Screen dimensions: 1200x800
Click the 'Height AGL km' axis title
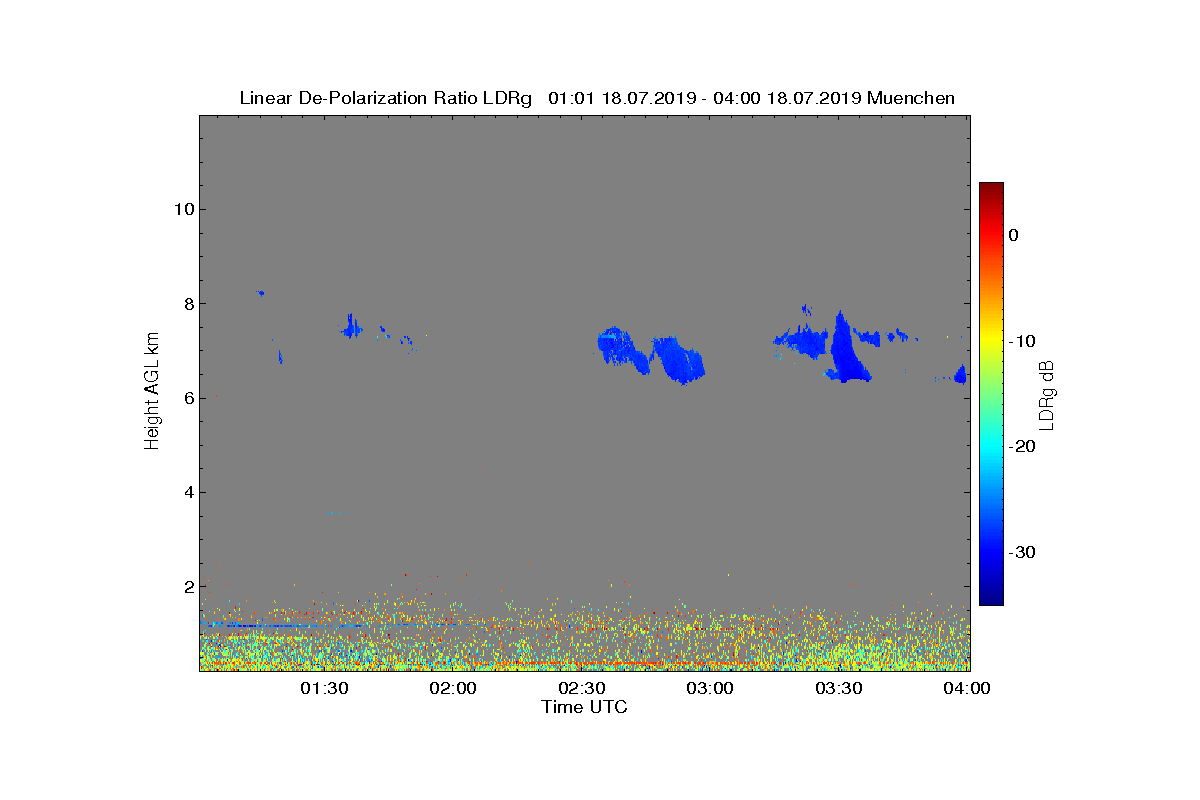(152, 392)
